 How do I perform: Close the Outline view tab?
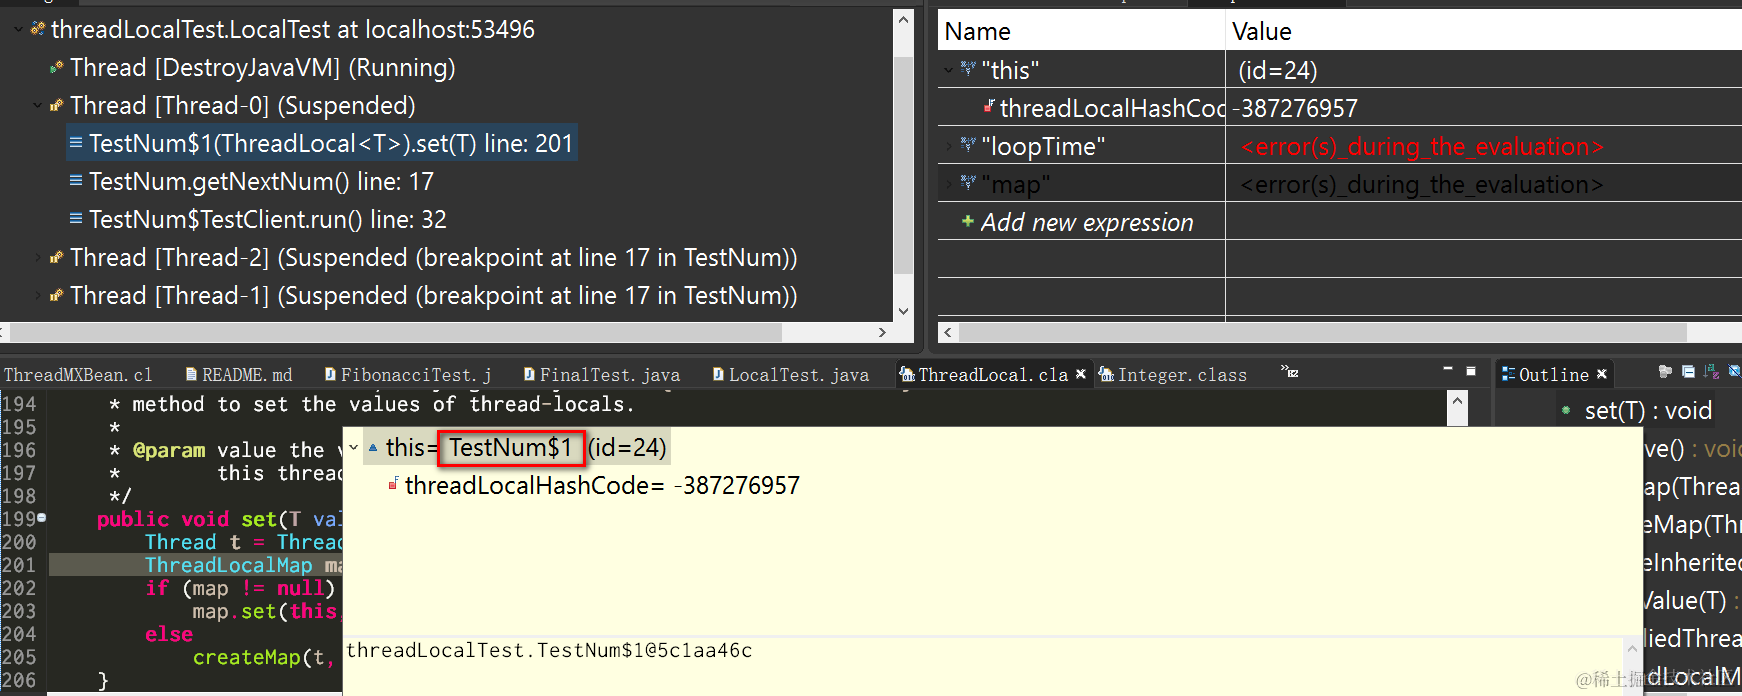point(1602,374)
